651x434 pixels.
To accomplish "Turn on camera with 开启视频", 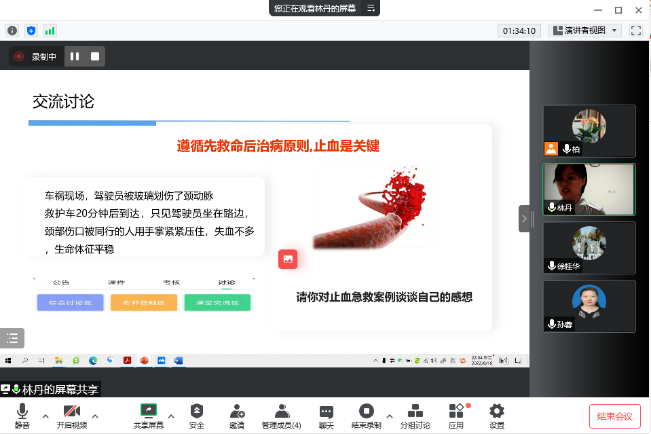I will pyautogui.click(x=71, y=415).
